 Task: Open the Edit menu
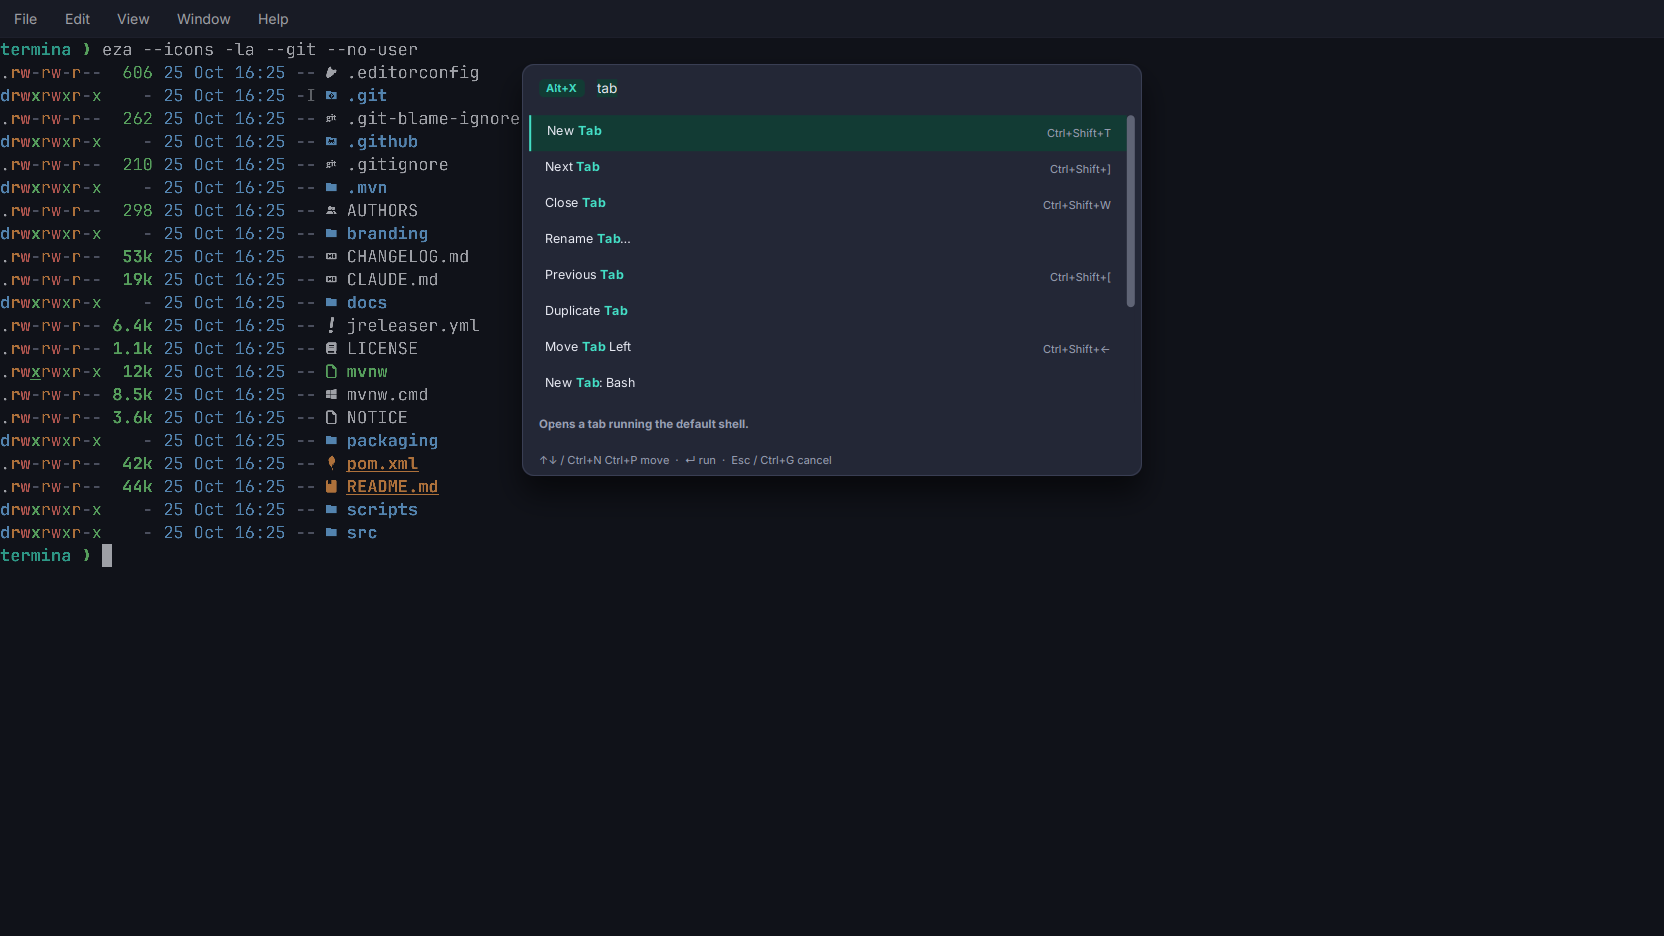pos(77,19)
